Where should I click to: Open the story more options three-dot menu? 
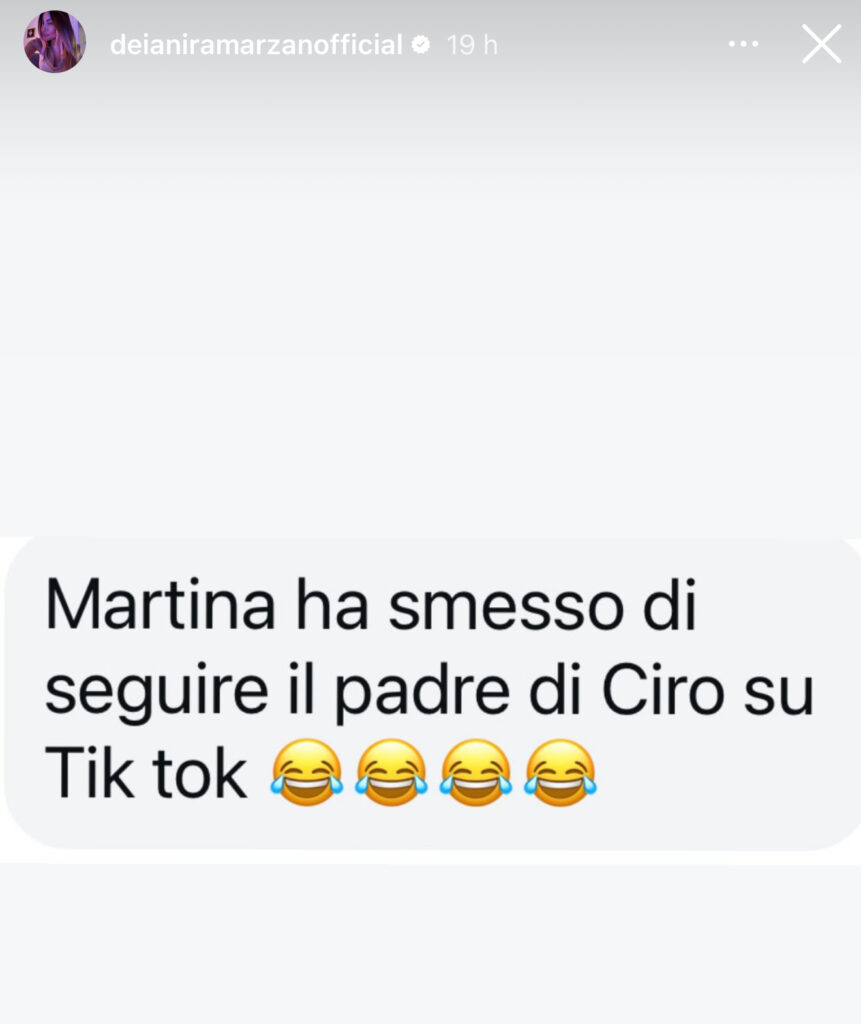pyautogui.click(x=743, y=44)
